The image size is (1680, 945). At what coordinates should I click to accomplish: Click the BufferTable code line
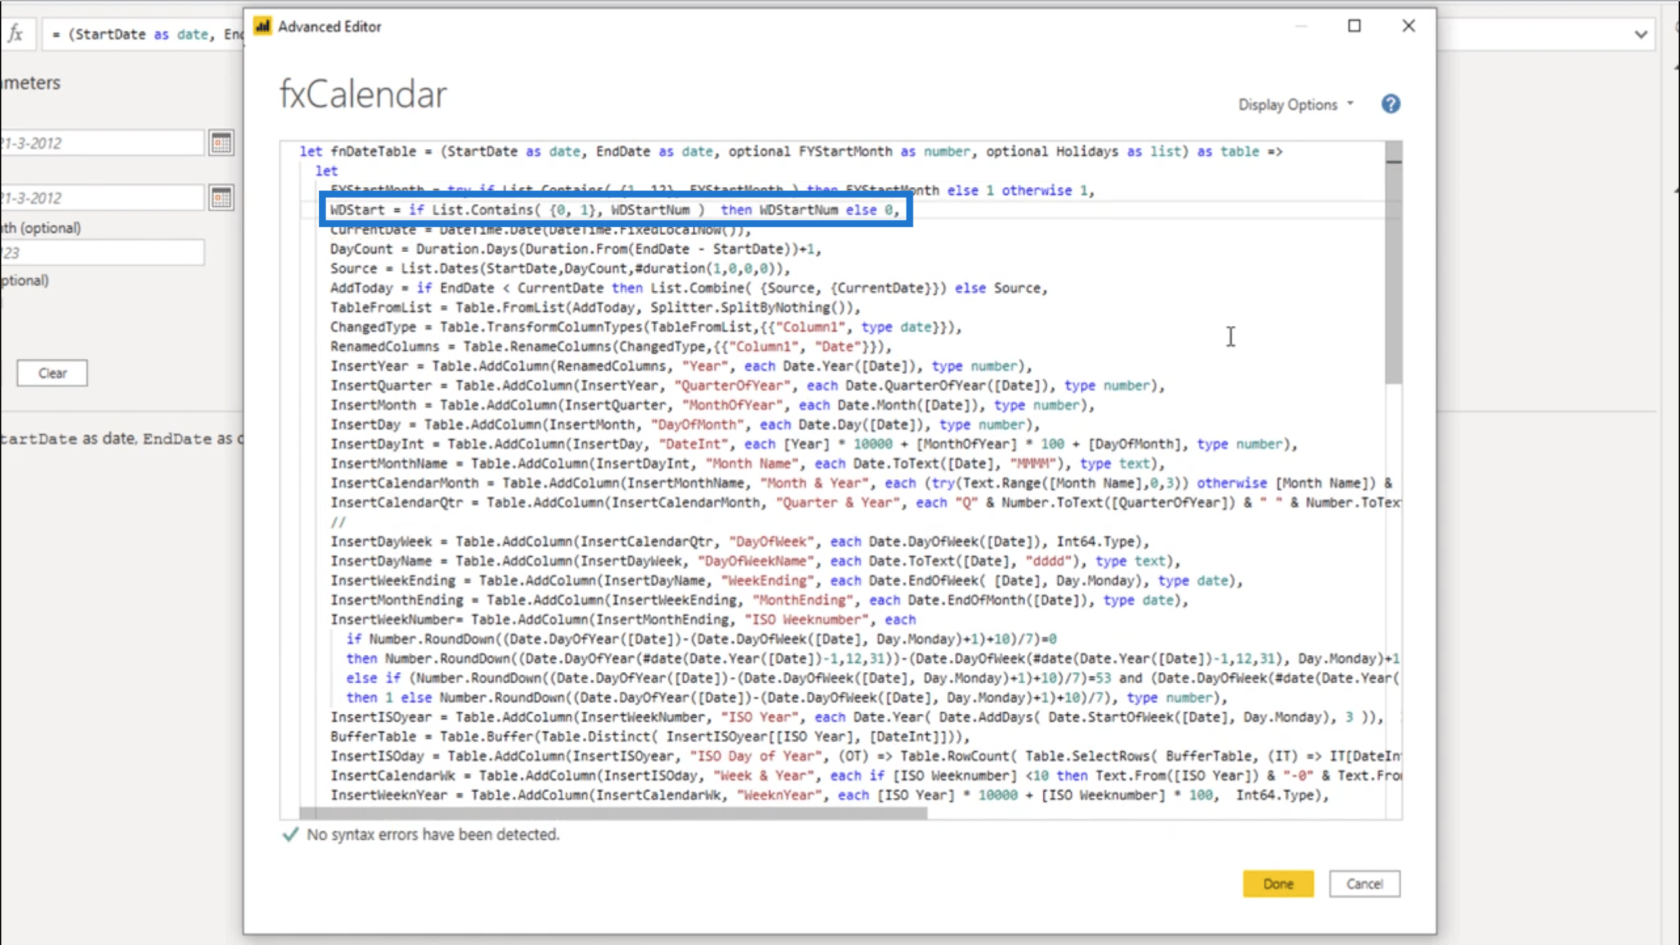click(x=651, y=736)
